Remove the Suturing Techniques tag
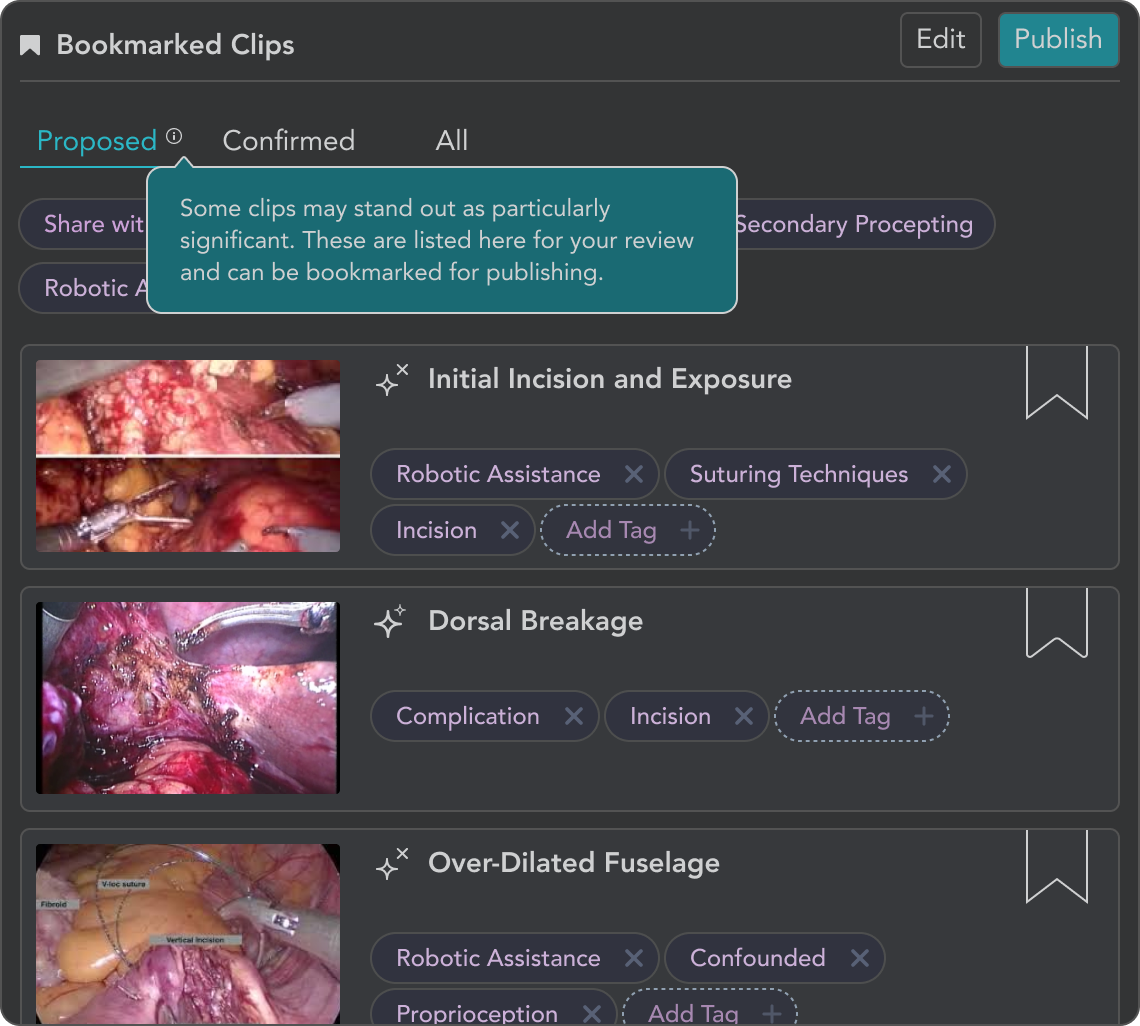Viewport: 1140px width, 1026px height. [942, 474]
